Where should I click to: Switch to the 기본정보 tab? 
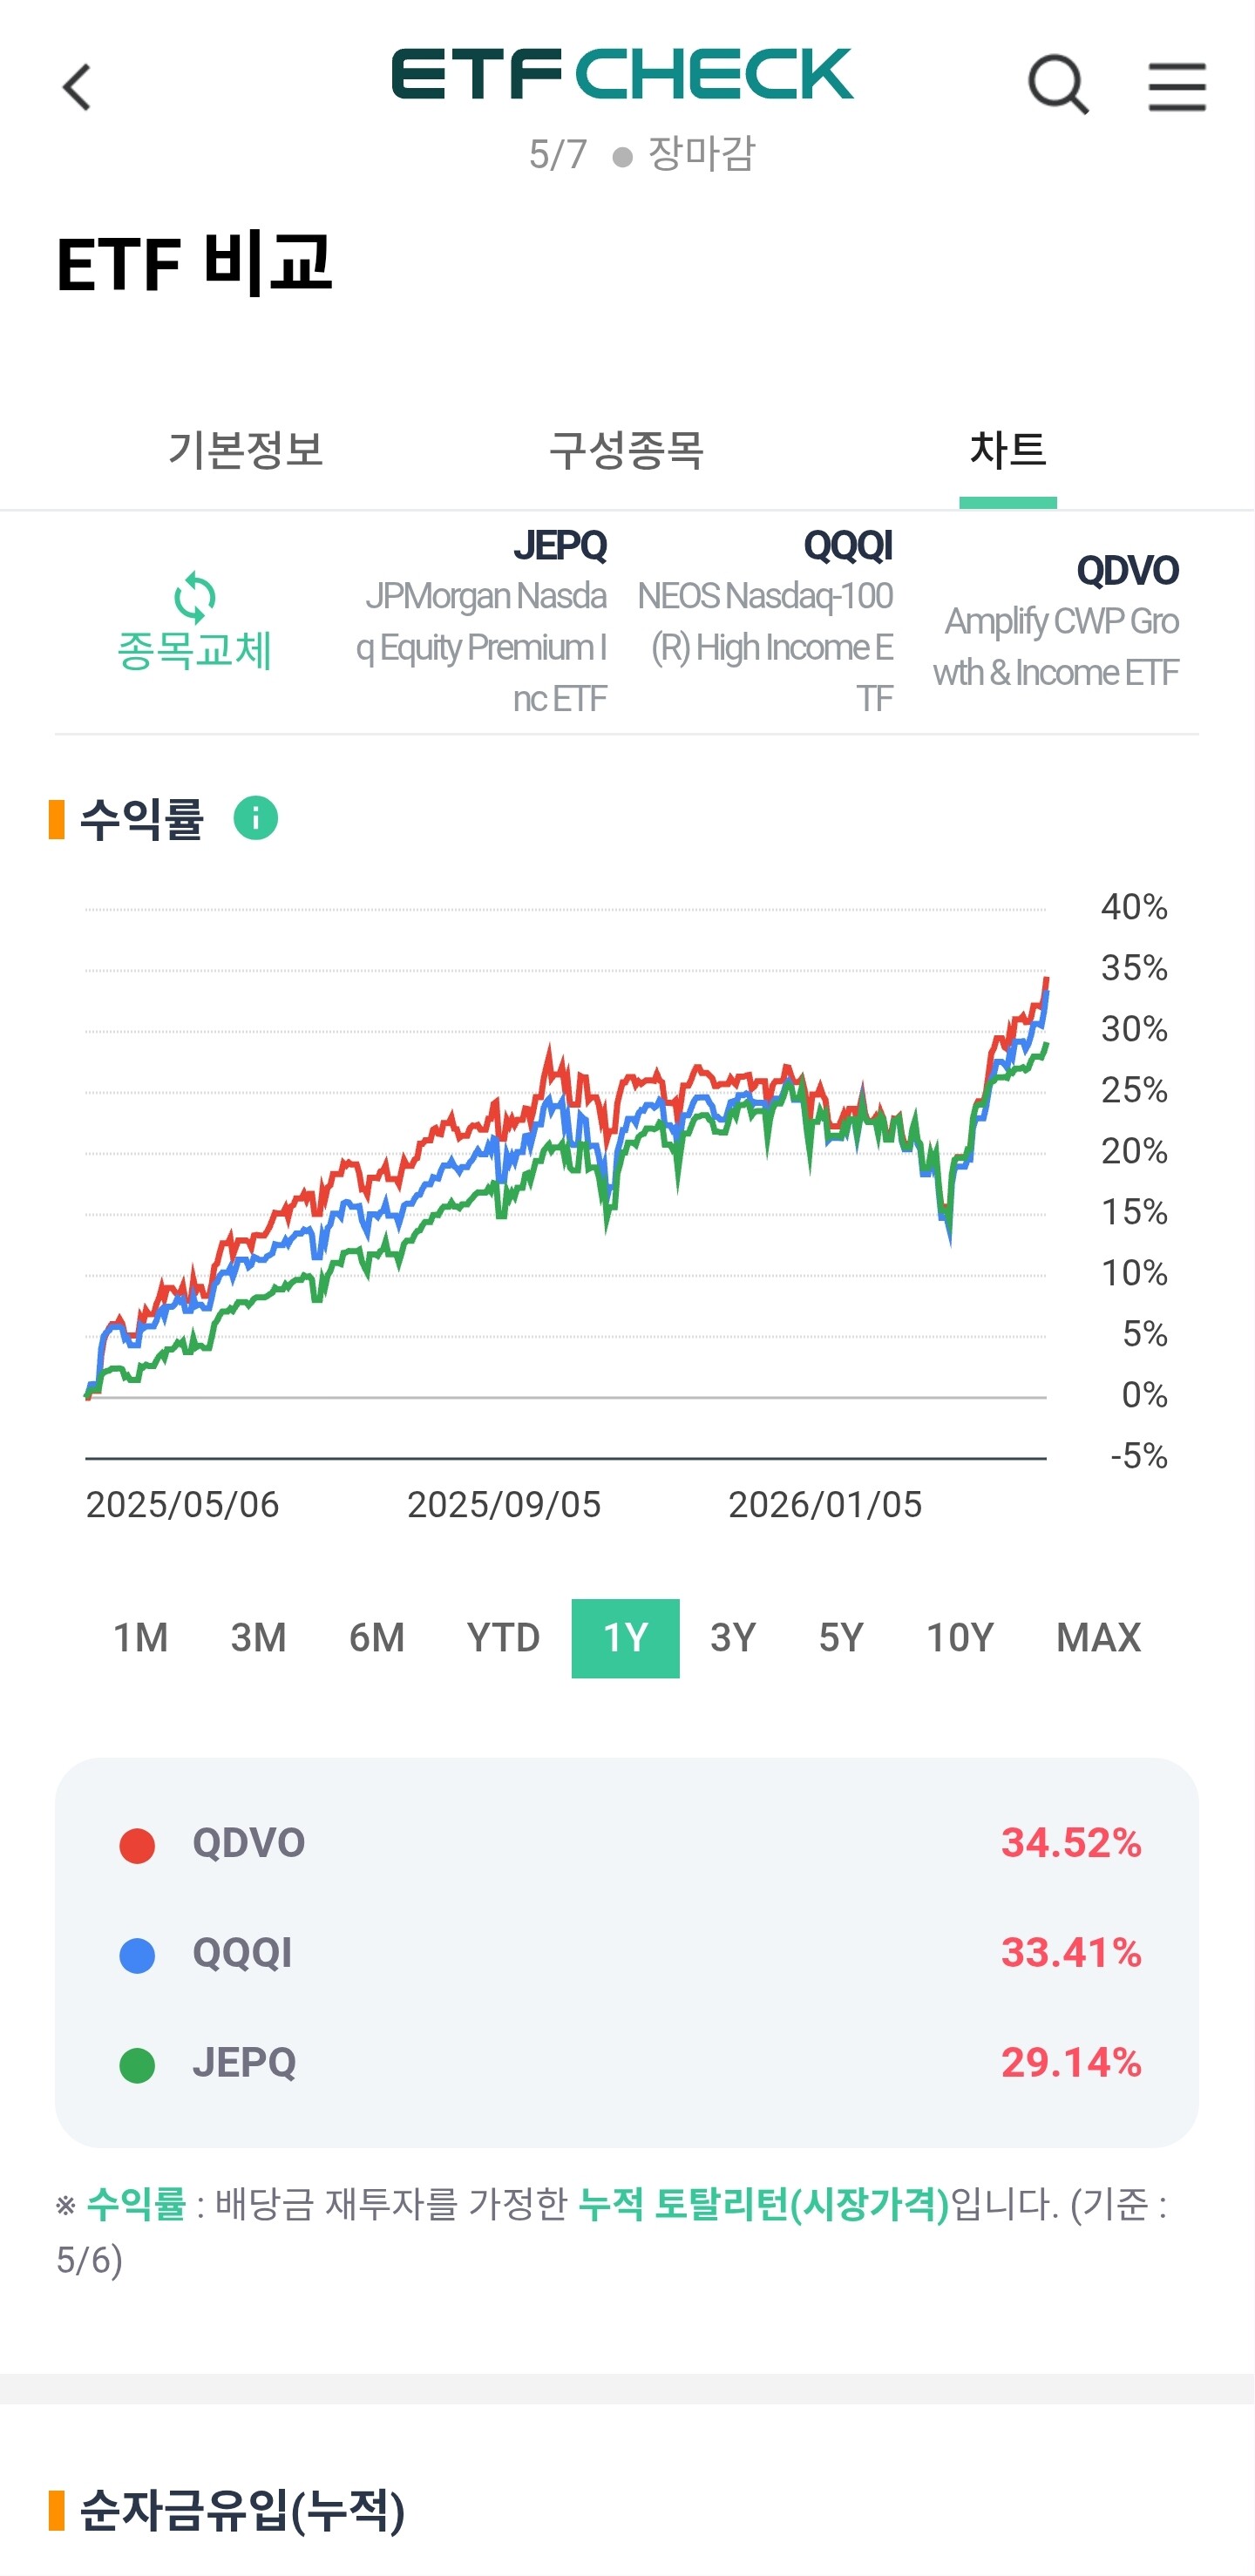[x=246, y=450]
